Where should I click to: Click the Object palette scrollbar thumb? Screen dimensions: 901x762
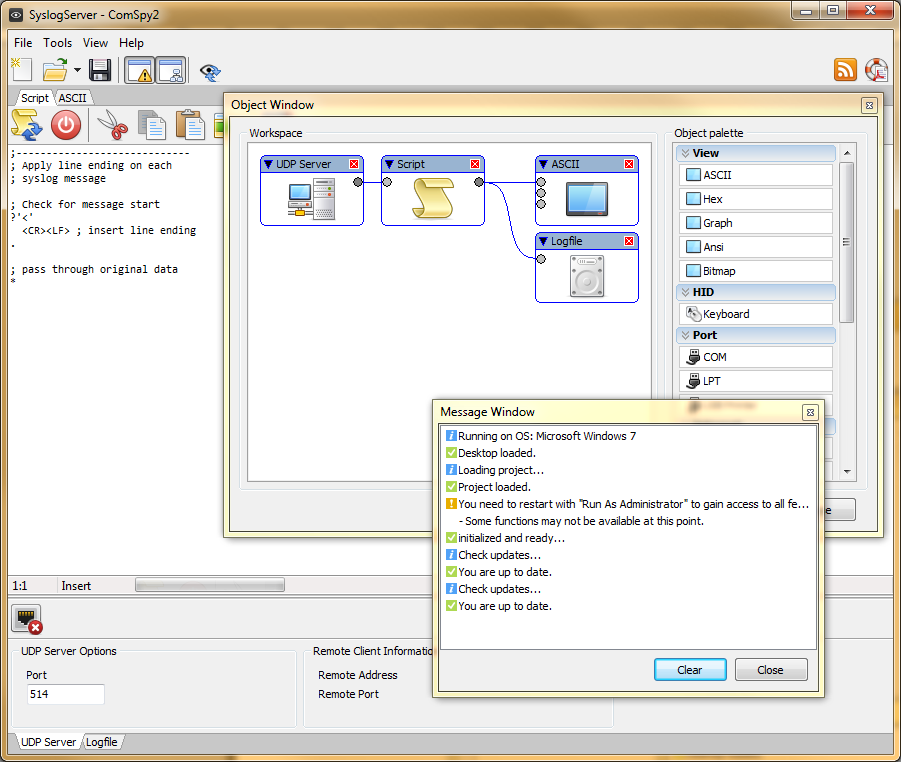coord(846,242)
